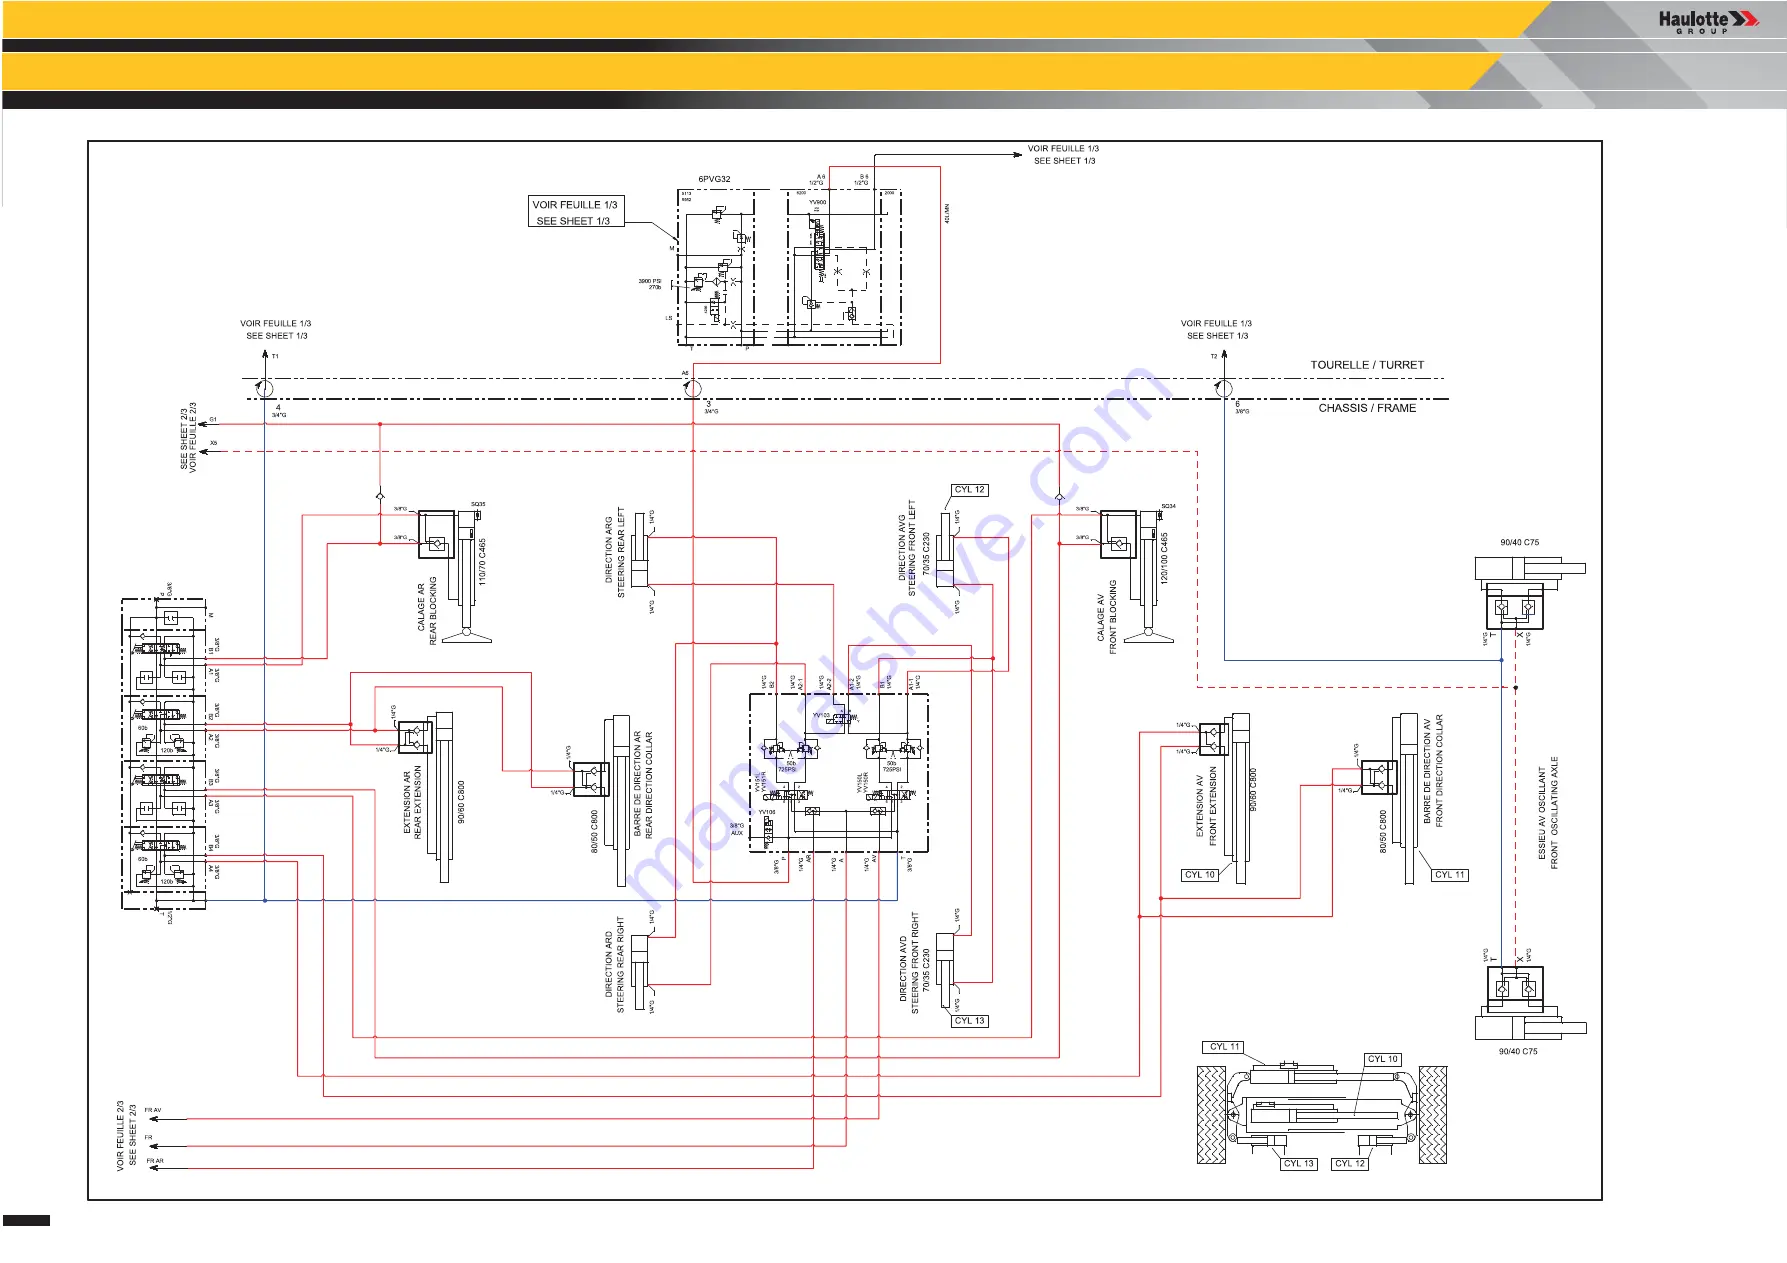Screen dimensions: 1787x1263
Task: Click the EXTENSION AR REAR EXTENSION label
Action: tap(412, 801)
